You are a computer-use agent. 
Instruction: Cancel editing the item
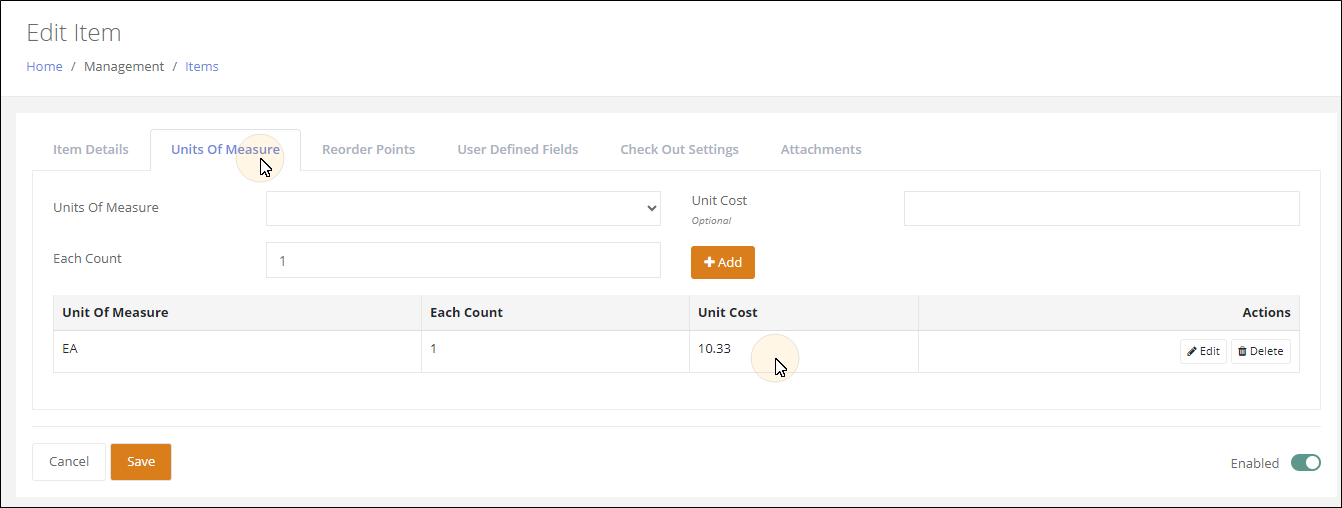(x=69, y=462)
